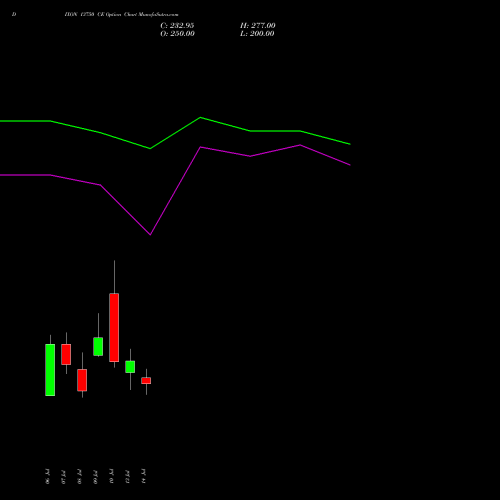Click the Open value O: 250.00
Screen dimensions: 500x500
coord(177,34)
